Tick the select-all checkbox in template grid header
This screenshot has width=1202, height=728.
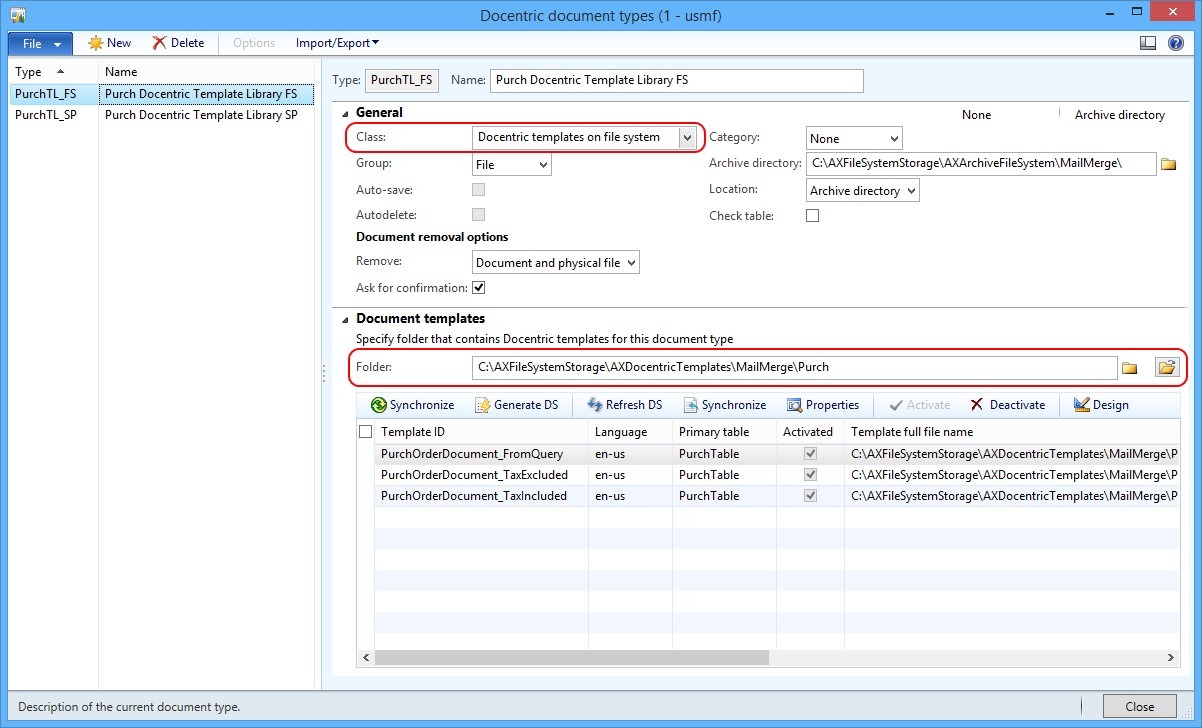click(x=365, y=432)
